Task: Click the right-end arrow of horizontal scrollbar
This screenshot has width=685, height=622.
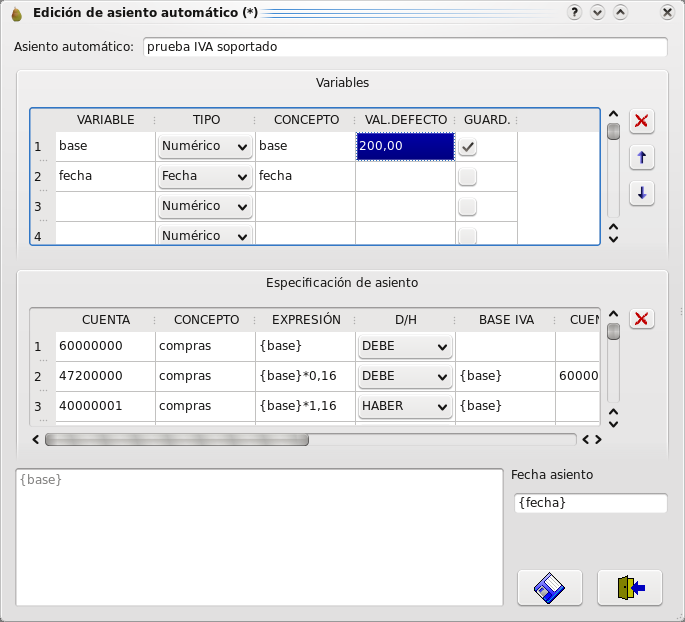Action: pos(598,439)
